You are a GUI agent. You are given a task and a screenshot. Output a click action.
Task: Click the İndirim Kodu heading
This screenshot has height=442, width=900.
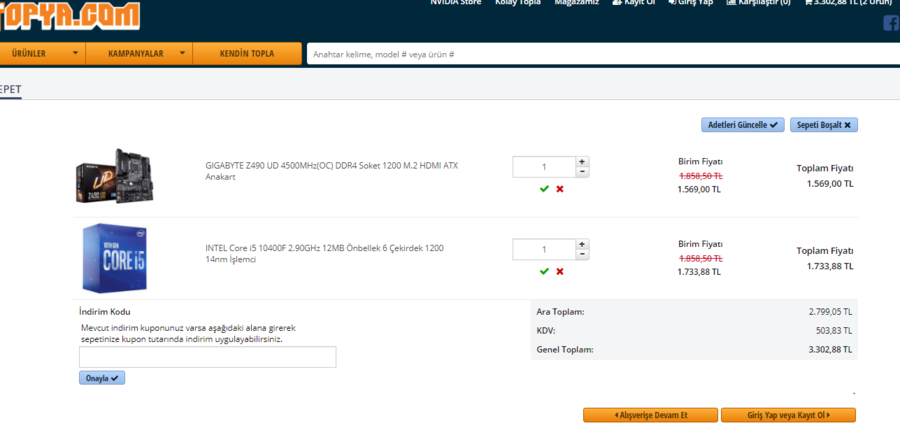[104, 312]
